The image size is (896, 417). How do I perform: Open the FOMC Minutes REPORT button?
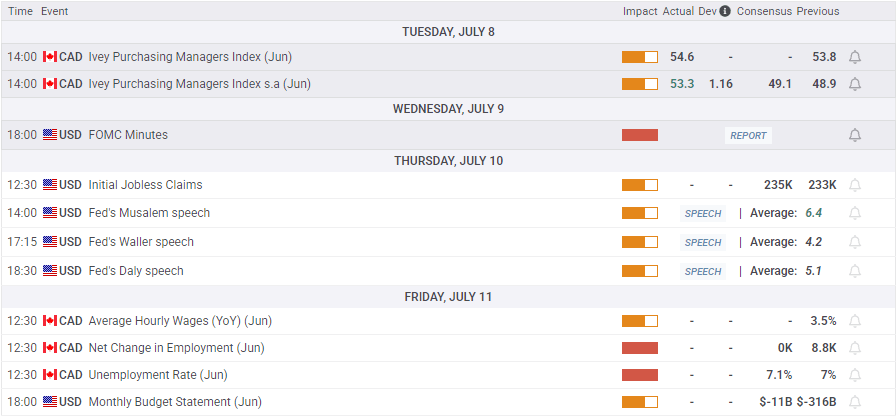click(748, 135)
